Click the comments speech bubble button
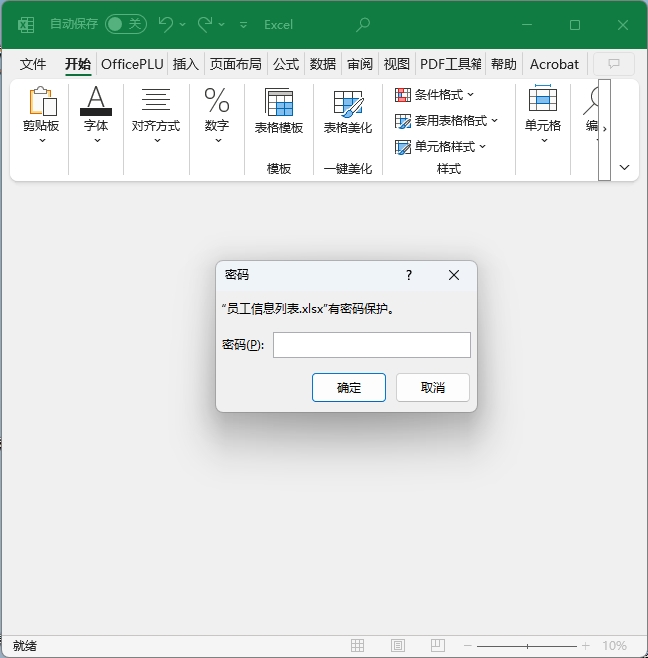This screenshot has height=658, width=648. [x=614, y=64]
